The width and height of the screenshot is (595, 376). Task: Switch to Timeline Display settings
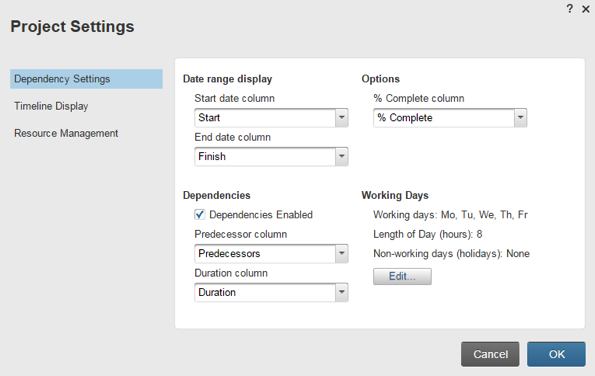pyautogui.click(x=51, y=106)
